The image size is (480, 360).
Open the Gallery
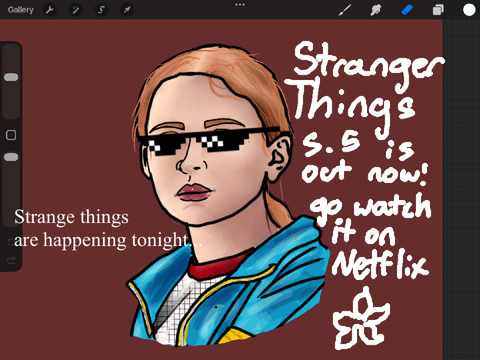pos(21,10)
